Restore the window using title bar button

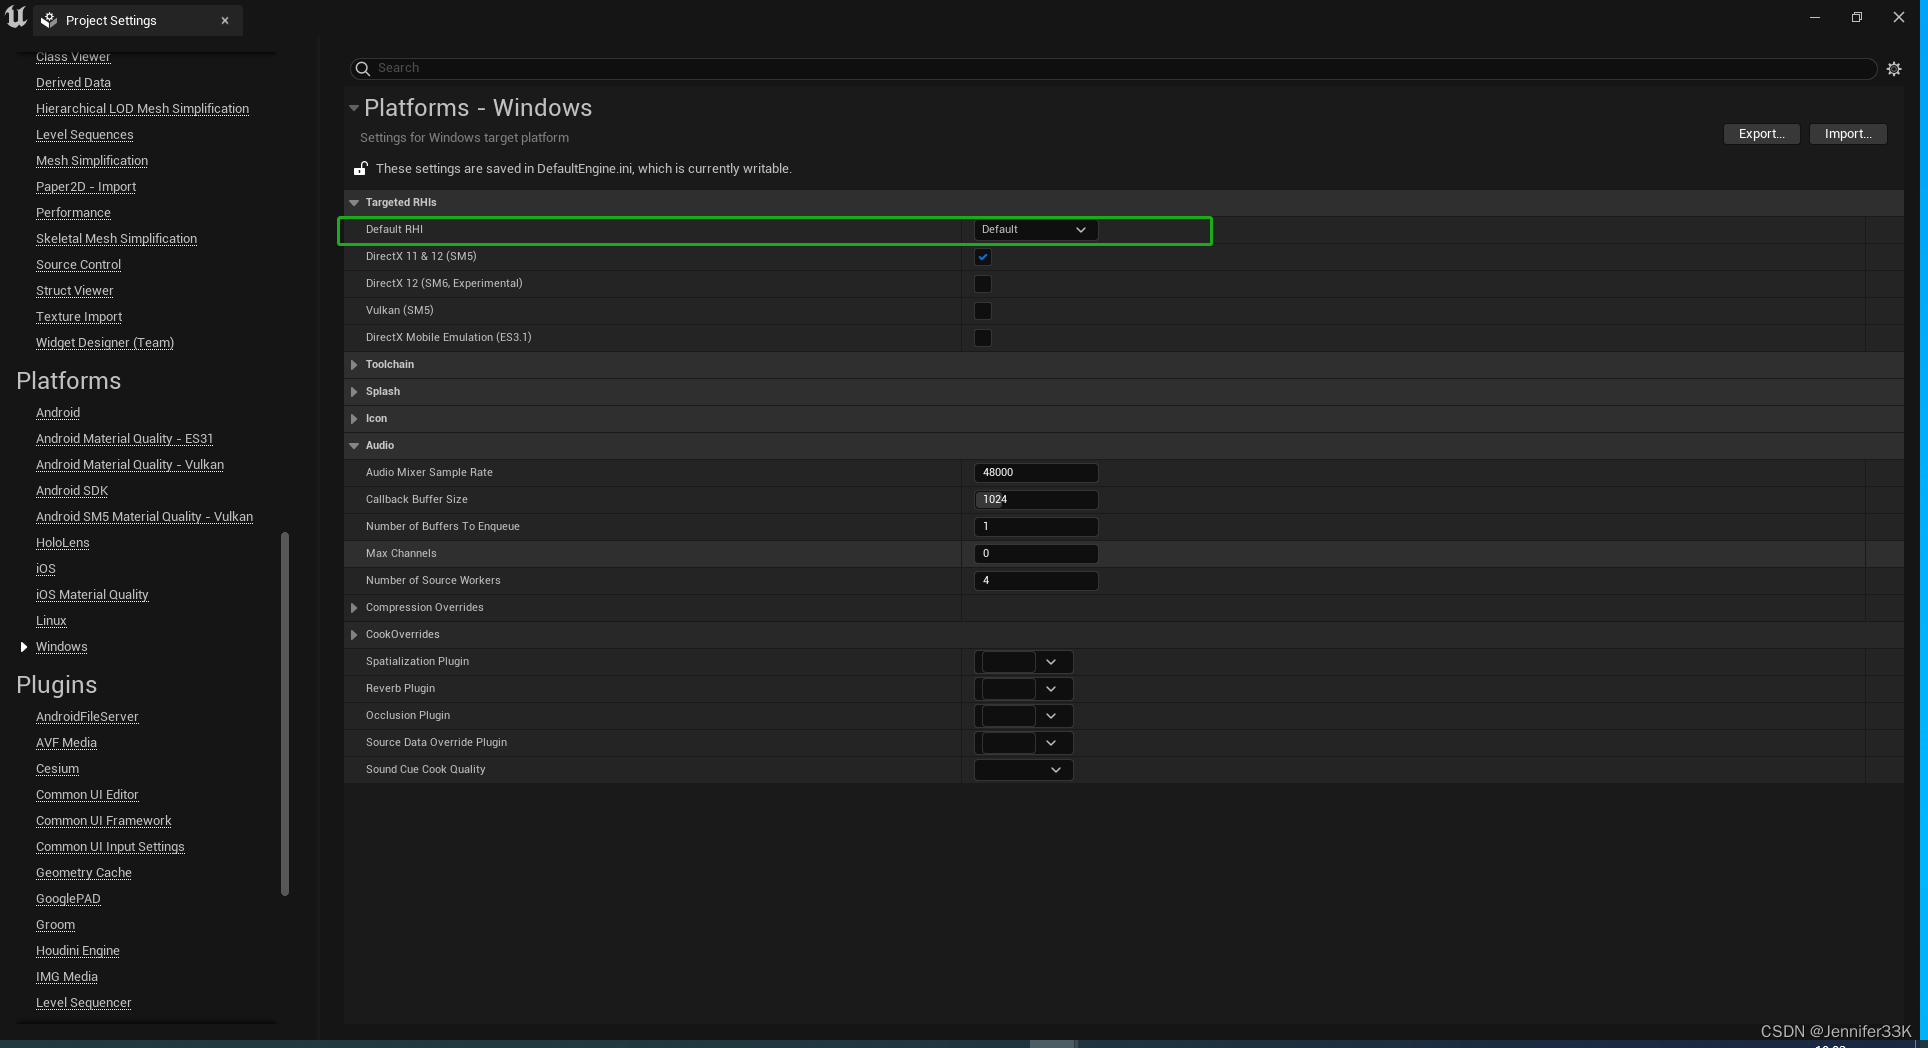point(1857,17)
